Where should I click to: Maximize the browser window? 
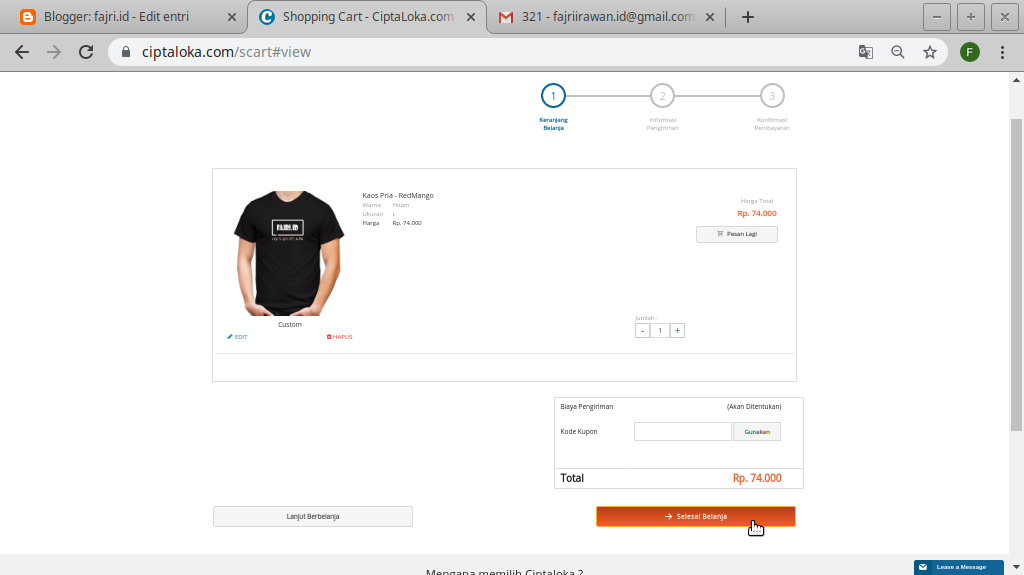tap(970, 17)
